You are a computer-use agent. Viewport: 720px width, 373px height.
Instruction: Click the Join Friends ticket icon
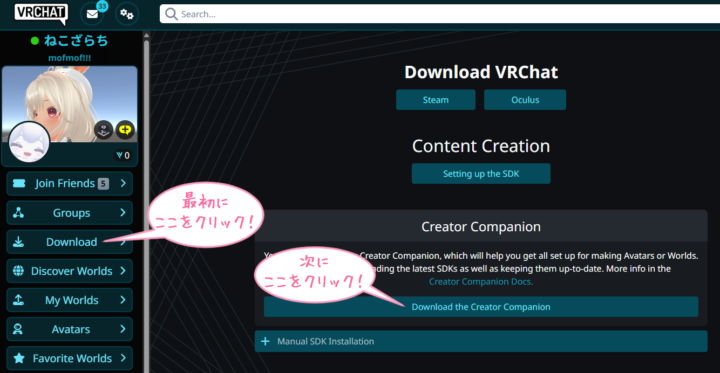click(x=19, y=184)
